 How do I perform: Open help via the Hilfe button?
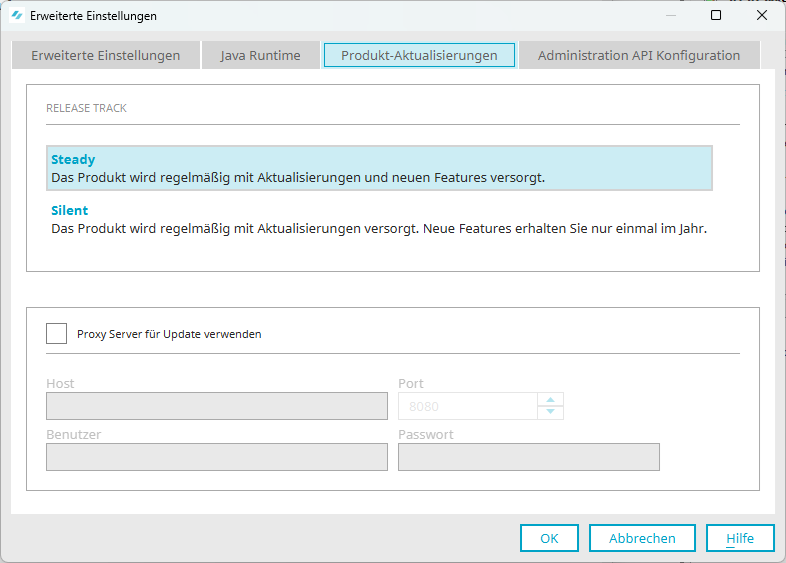click(740, 538)
